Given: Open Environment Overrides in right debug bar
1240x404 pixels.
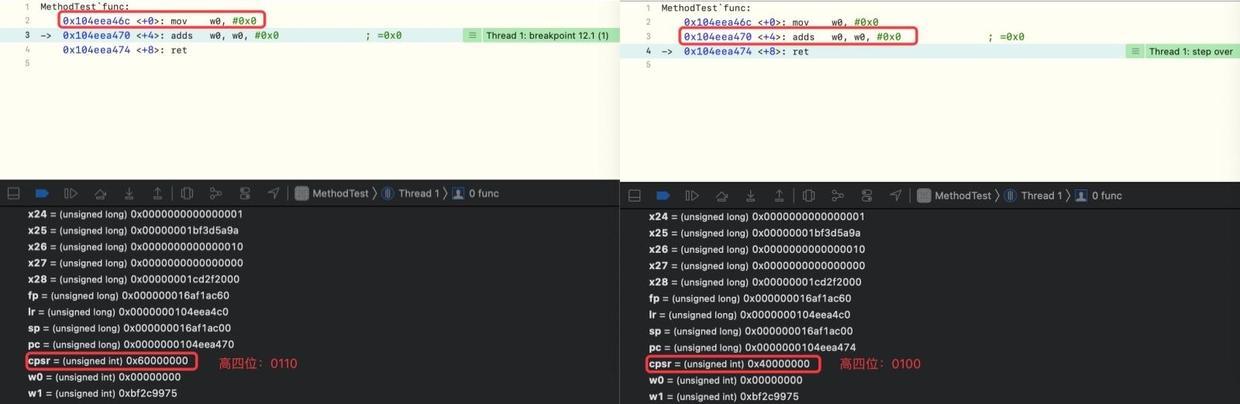Looking at the screenshot, I should (x=867, y=196).
